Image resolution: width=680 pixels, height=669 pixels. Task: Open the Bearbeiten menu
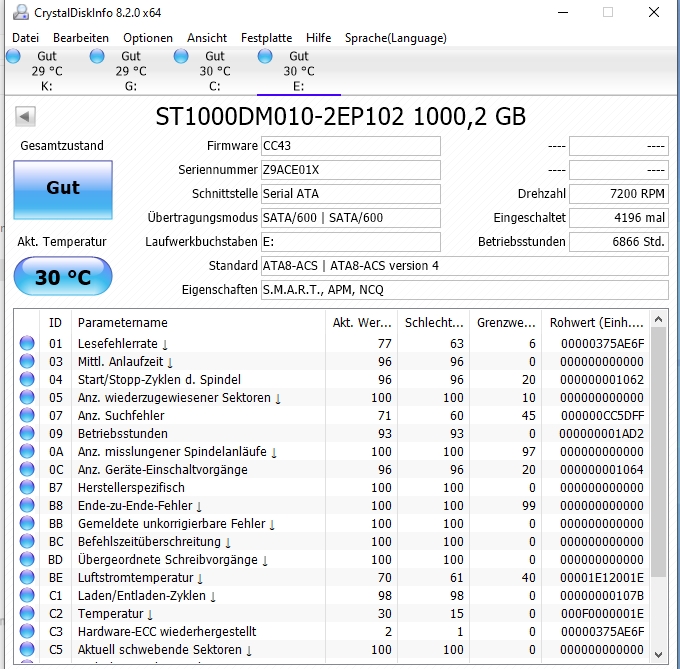[x=81, y=38]
